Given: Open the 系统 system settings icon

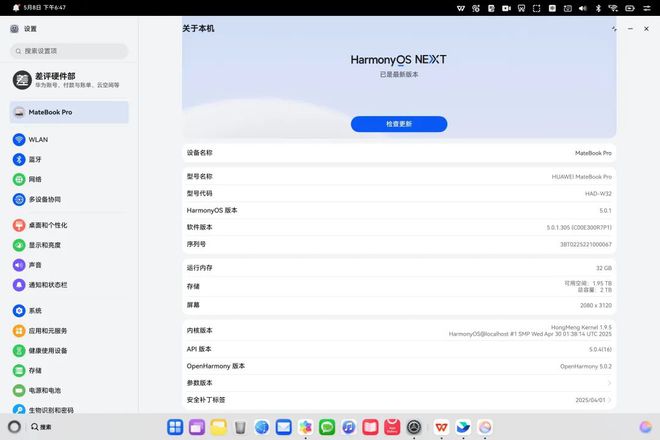Looking at the screenshot, I should click(19, 311).
